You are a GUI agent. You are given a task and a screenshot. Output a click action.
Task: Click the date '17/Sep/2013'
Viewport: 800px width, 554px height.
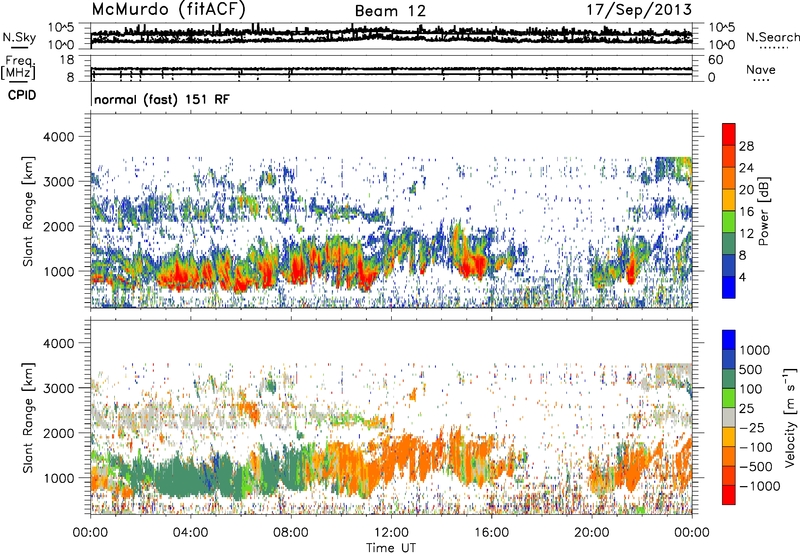tap(639, 10)
